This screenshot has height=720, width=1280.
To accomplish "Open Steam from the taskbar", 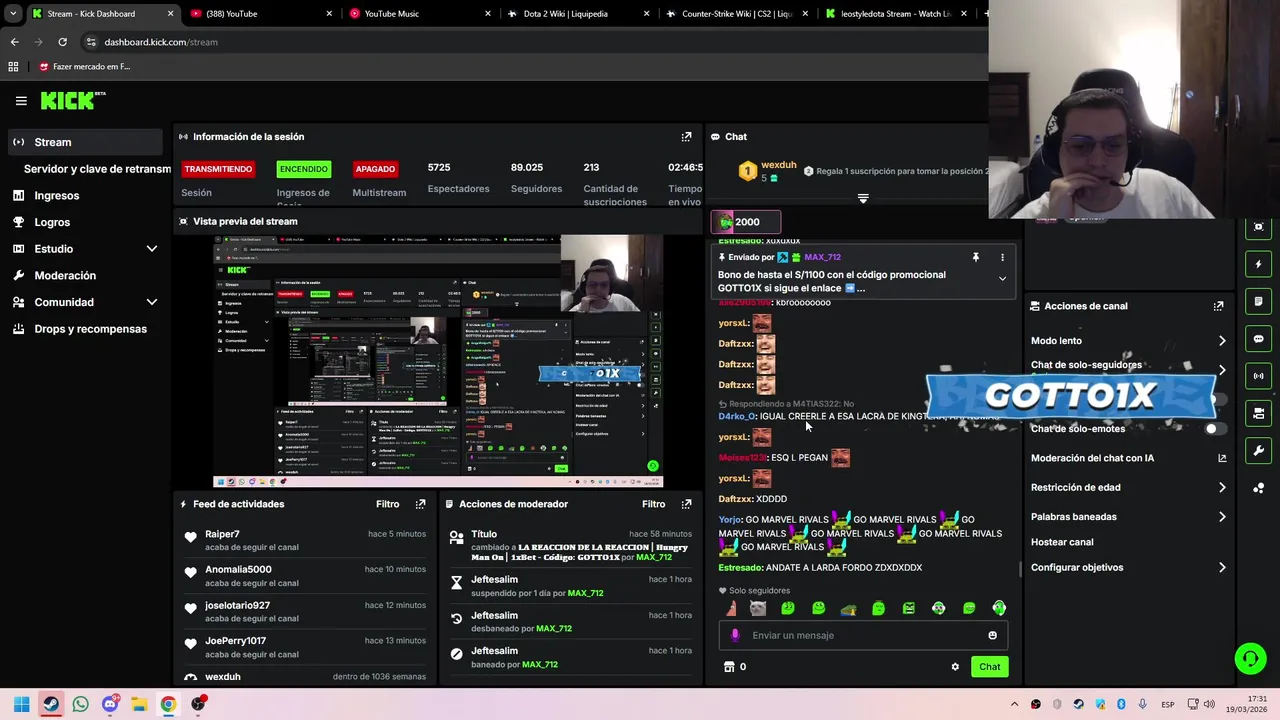I will [51, 704].
